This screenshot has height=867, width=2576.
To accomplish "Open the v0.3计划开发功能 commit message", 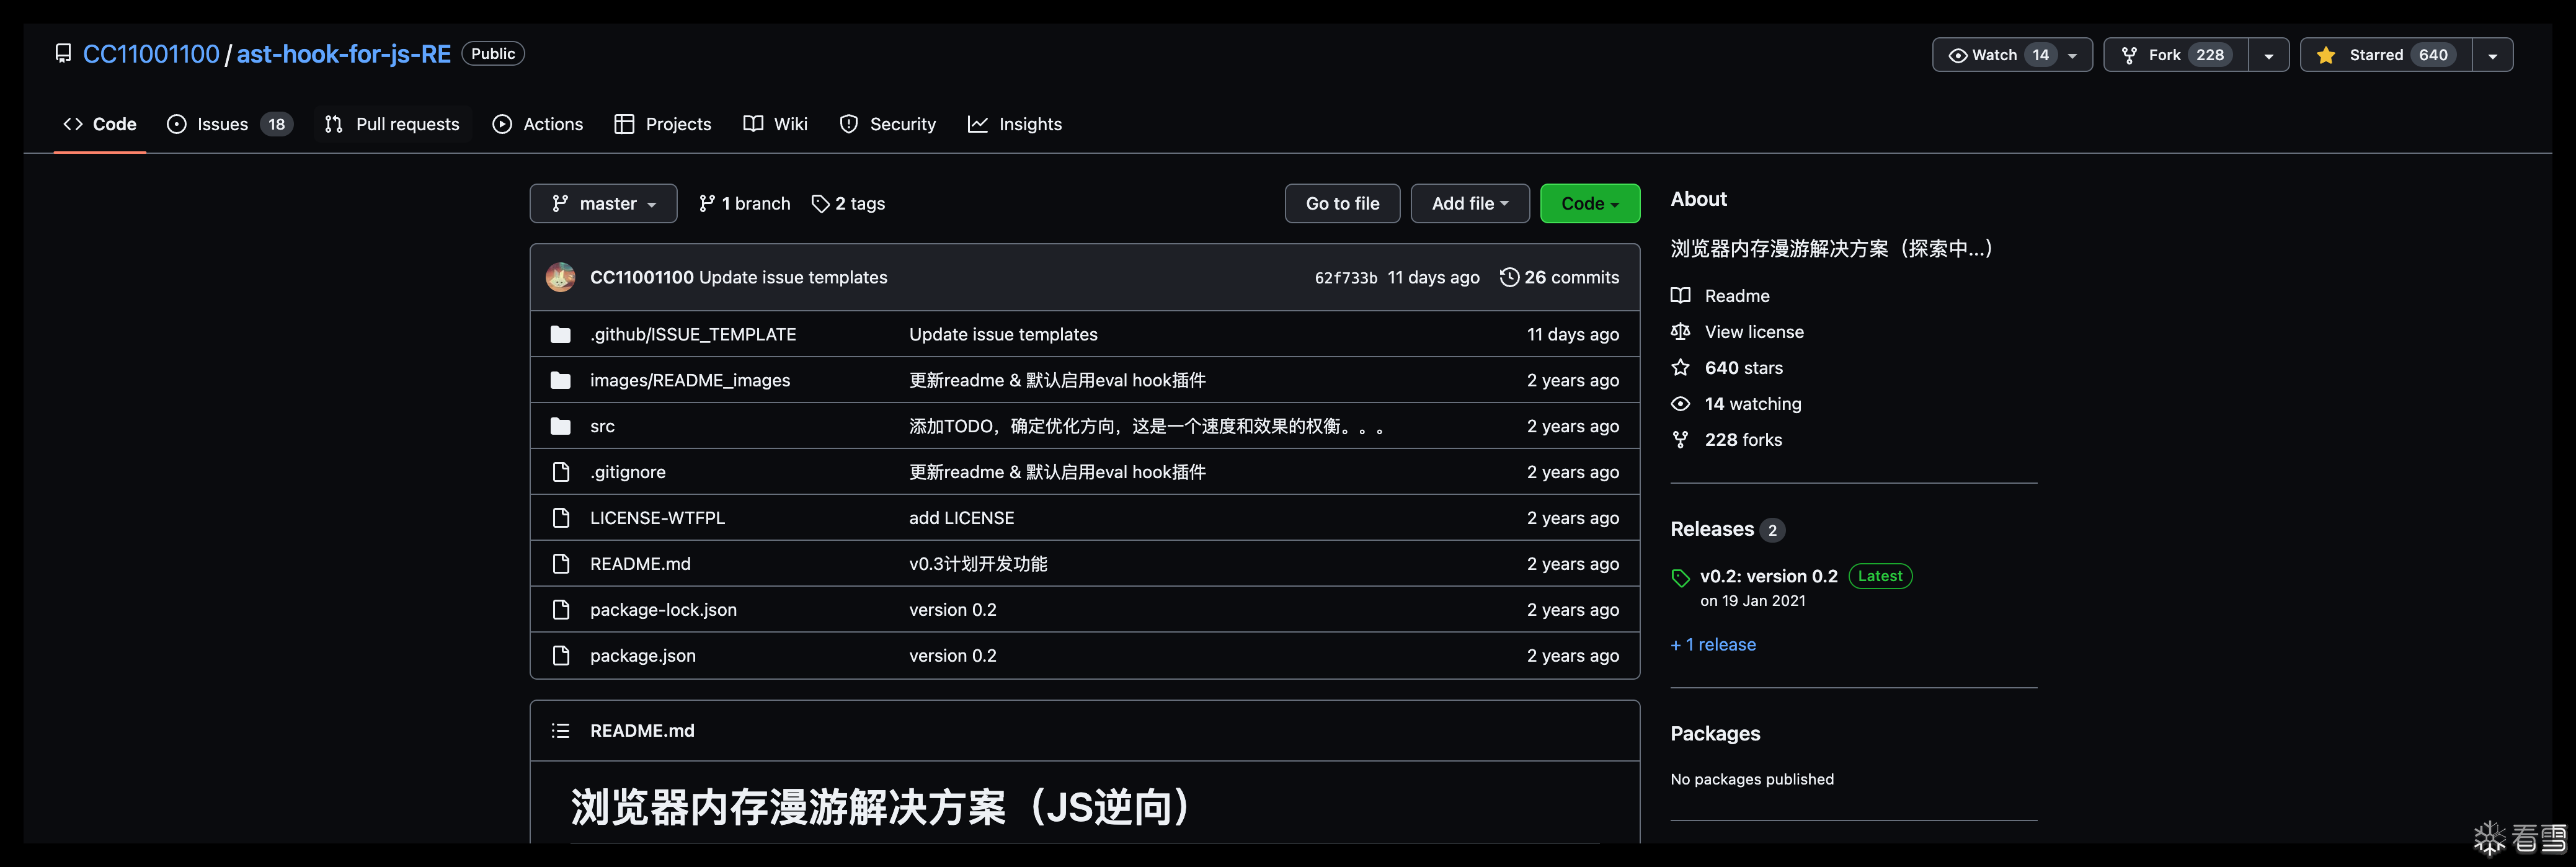I will [978, 564].
